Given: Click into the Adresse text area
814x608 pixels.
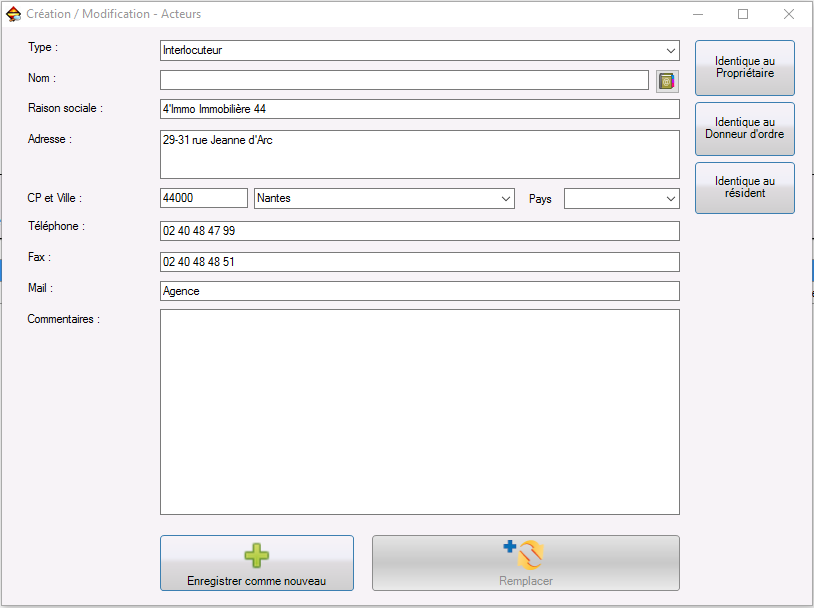Looking at the screenshot, I should pos(419,154).
